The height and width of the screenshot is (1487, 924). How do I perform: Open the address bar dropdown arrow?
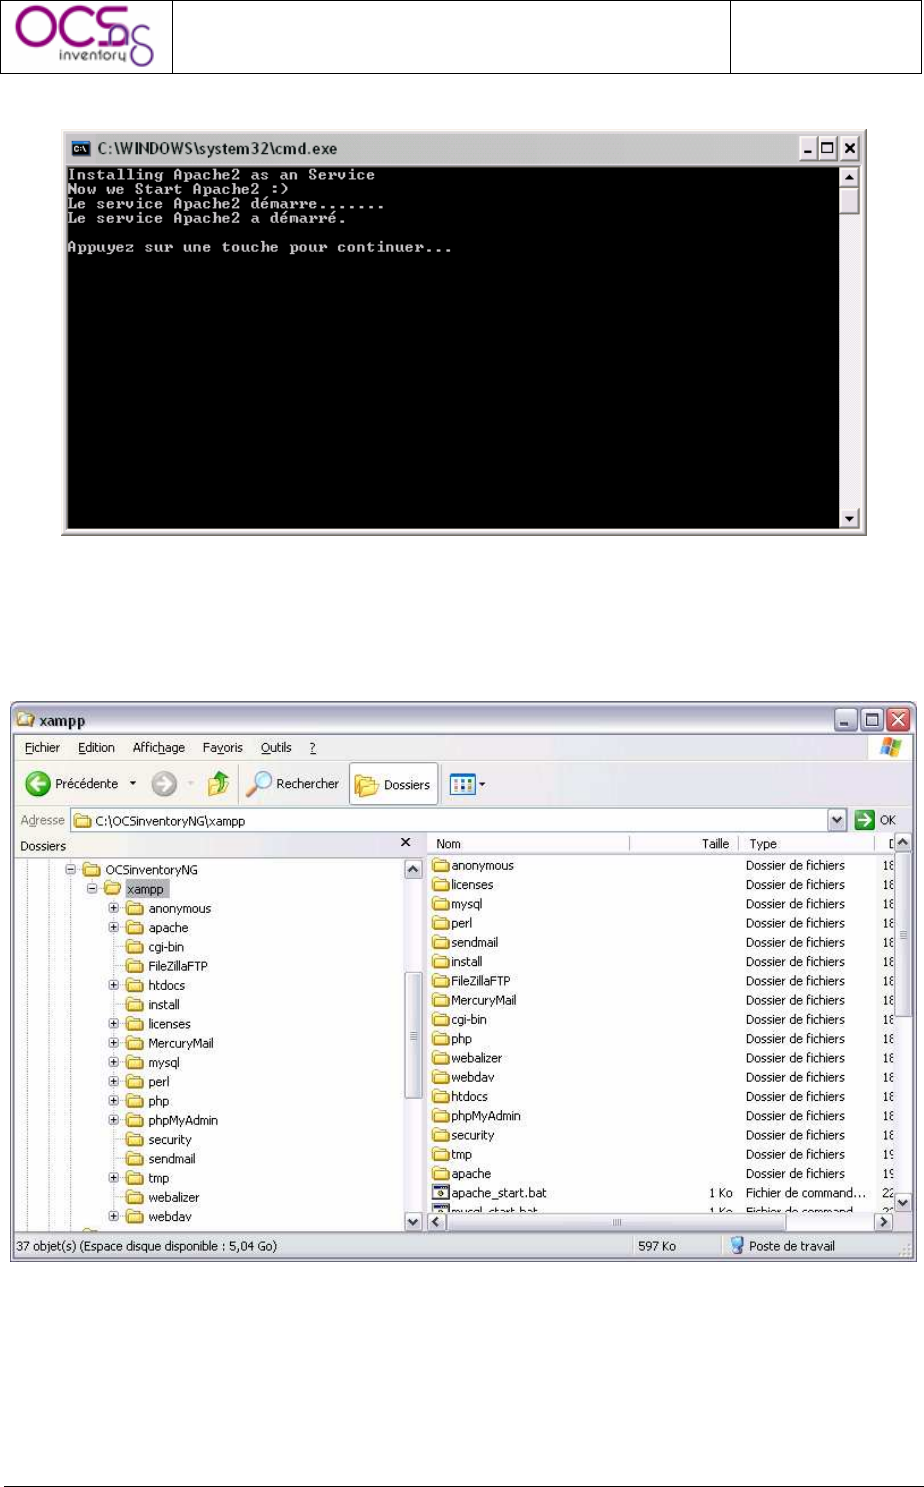pos(837,821)
